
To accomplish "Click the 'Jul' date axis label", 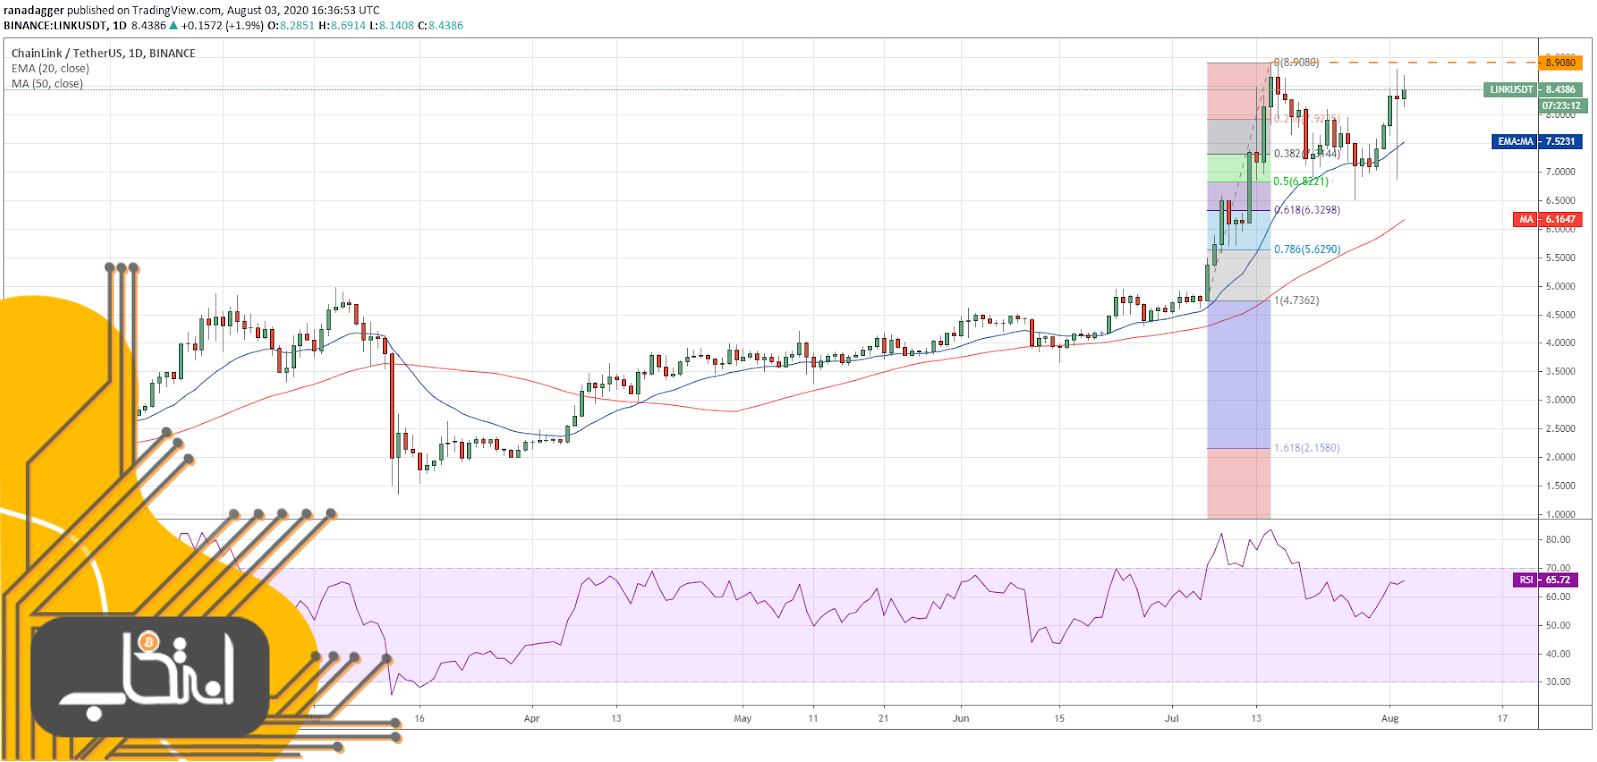I will click(x=1172, y=718).
